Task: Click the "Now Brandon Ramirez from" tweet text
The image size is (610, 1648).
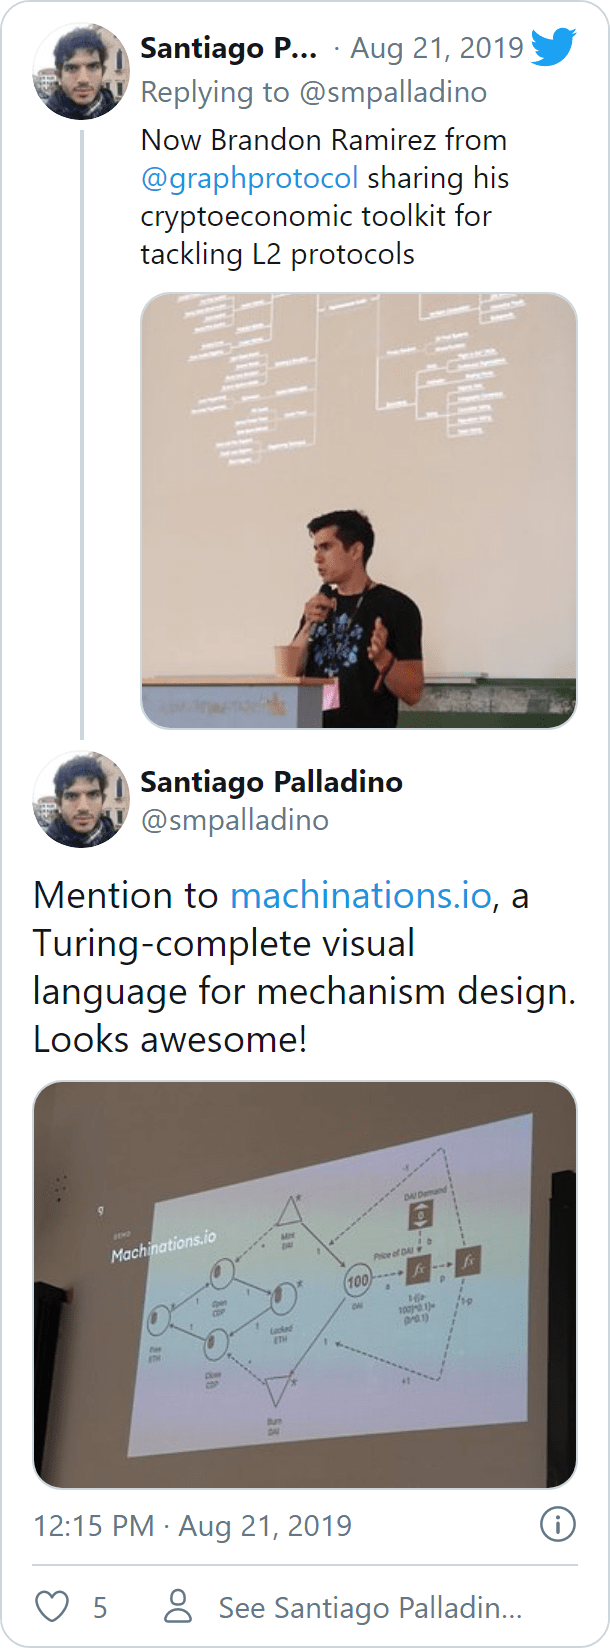Action: [323, 140]
